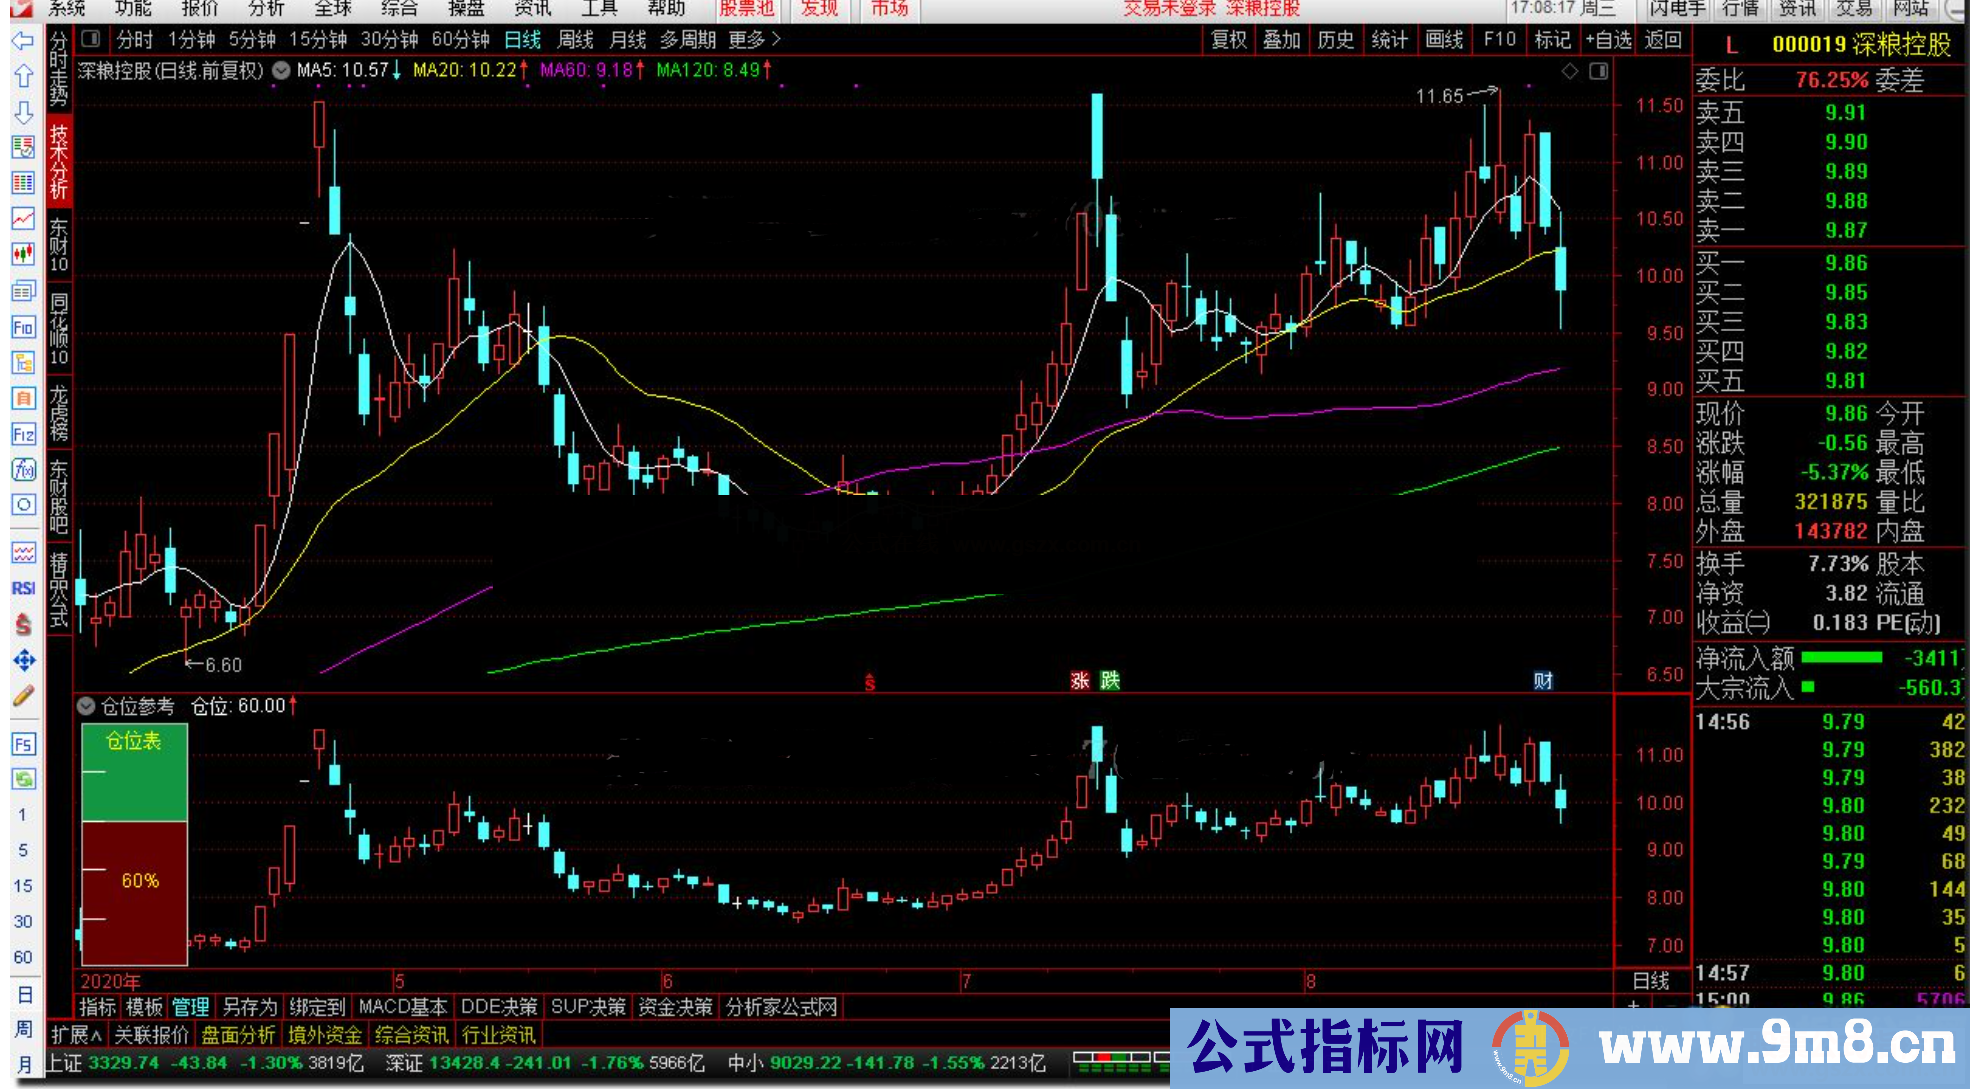Toggle 画线 line-drawing mode
This screenshot has height=1089, width=1970.
pyautogui.click(x=1444, y=42)
